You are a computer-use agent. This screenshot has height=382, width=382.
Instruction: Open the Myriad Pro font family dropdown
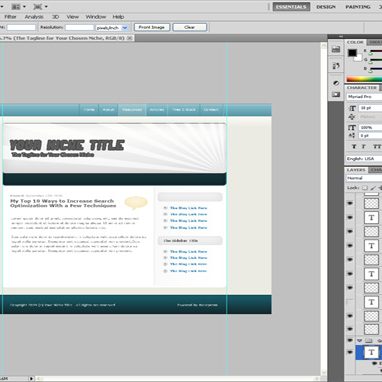pos(364,97)
